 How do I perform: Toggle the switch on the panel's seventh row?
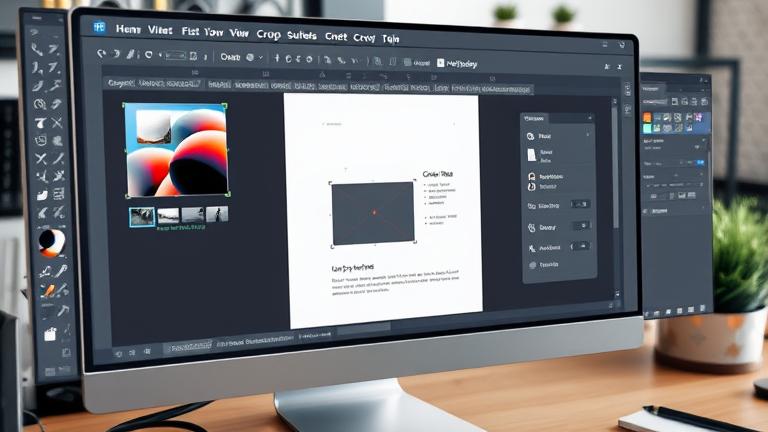coord(580,246)
